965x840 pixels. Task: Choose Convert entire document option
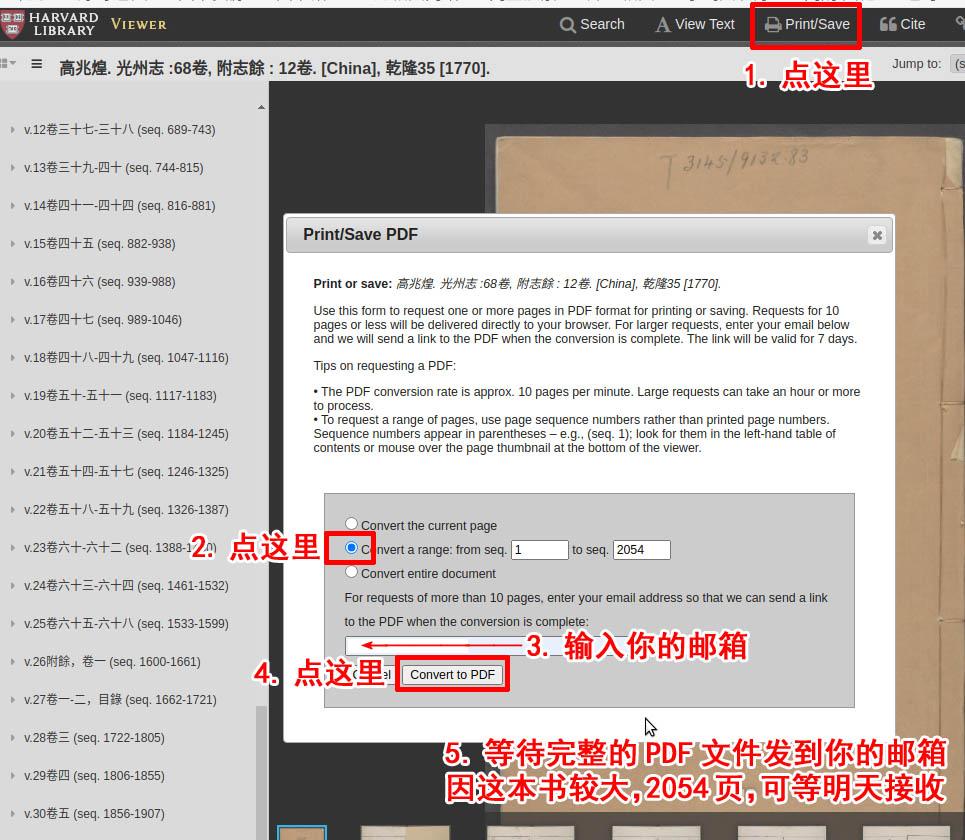pos(351,572)
